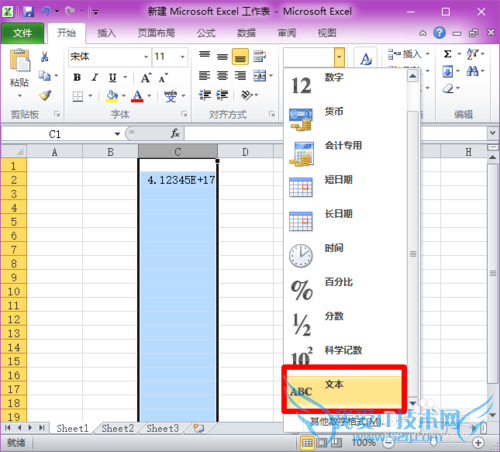Image resolution: width=500 pixels, height=452 pixels.
Task: Expand the Name Box dropdown arrow
Action: click(x=117, y=134)
